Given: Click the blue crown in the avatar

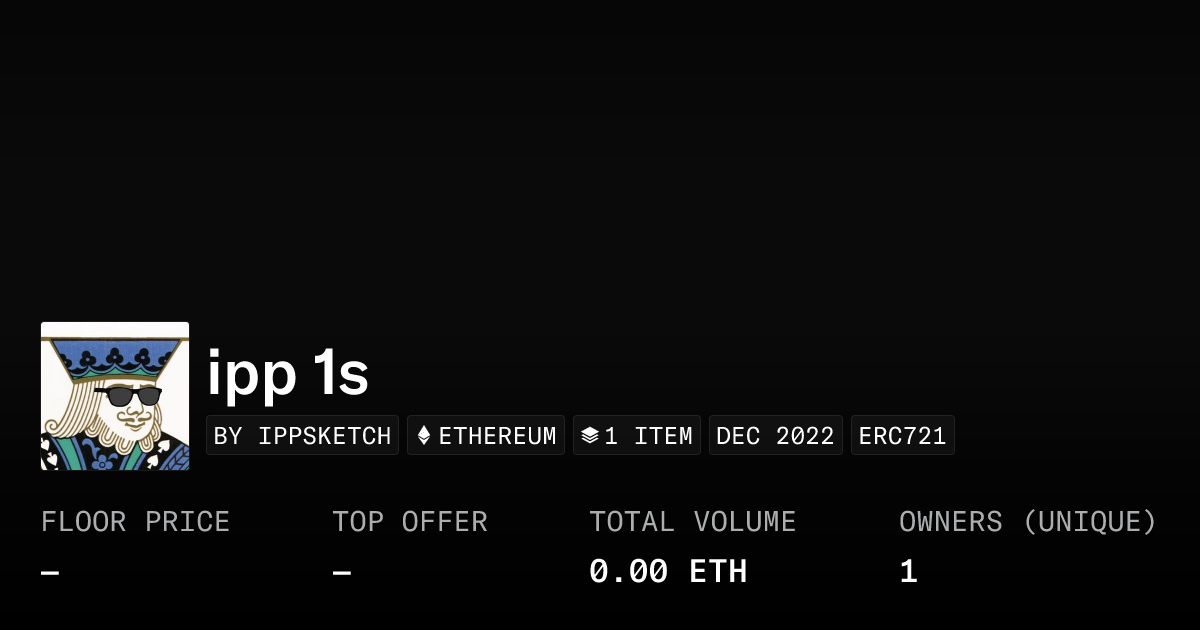Looking at the screenshot, I should pos(115,352).
